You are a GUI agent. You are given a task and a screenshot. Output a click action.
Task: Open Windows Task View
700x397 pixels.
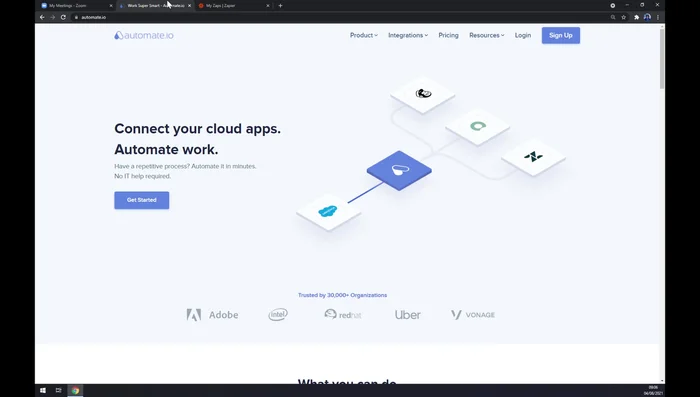tap(58, 390)
